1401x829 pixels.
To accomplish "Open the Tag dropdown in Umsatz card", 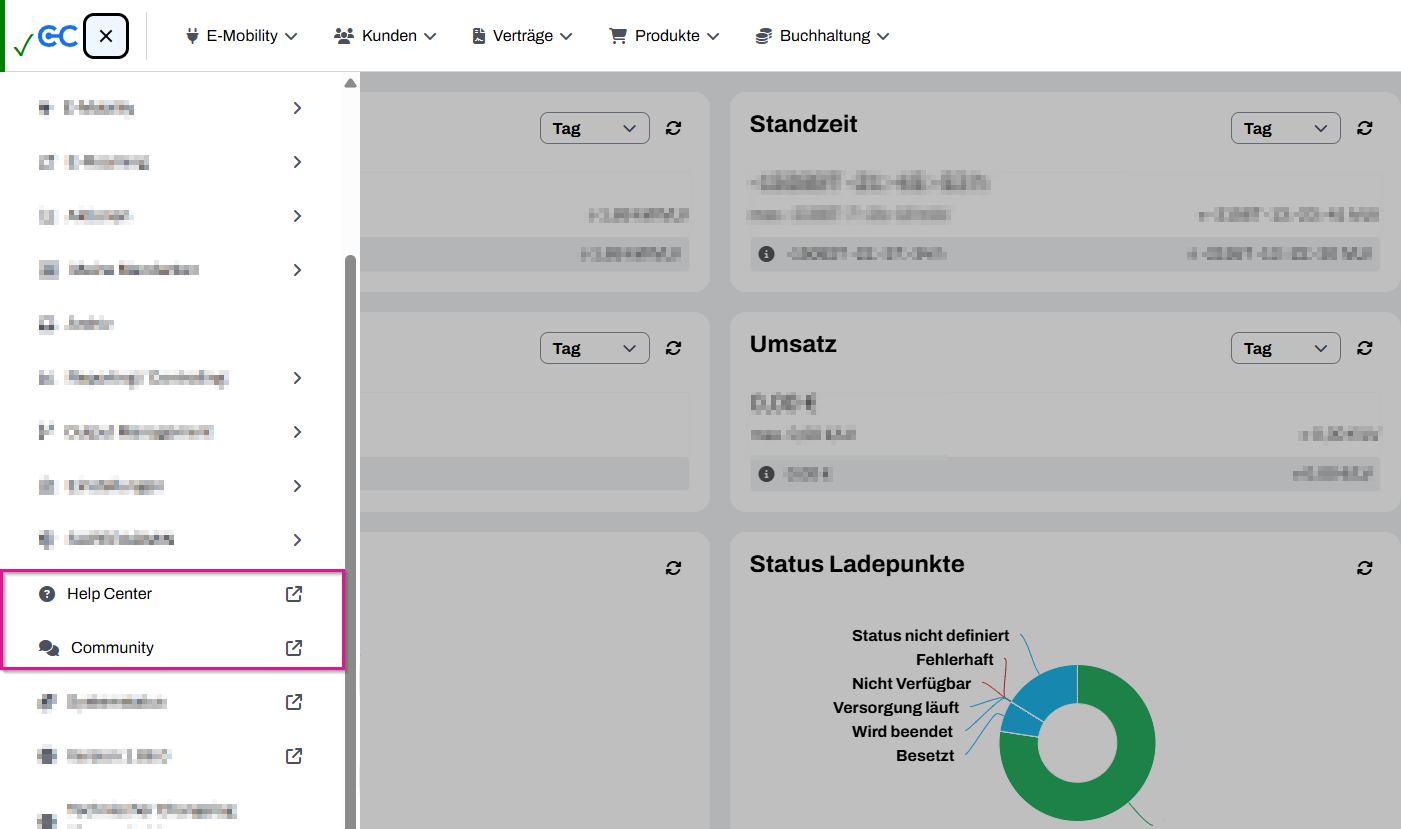I will point(1285,348).
